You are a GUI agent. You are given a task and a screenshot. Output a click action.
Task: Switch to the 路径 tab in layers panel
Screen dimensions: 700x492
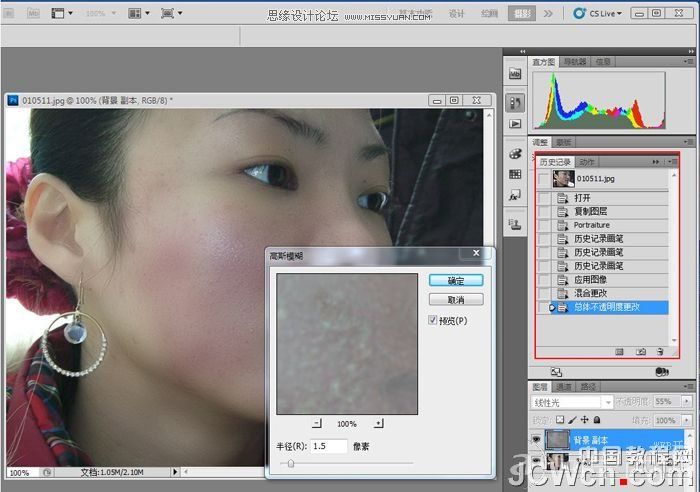[x=588, y=387]
